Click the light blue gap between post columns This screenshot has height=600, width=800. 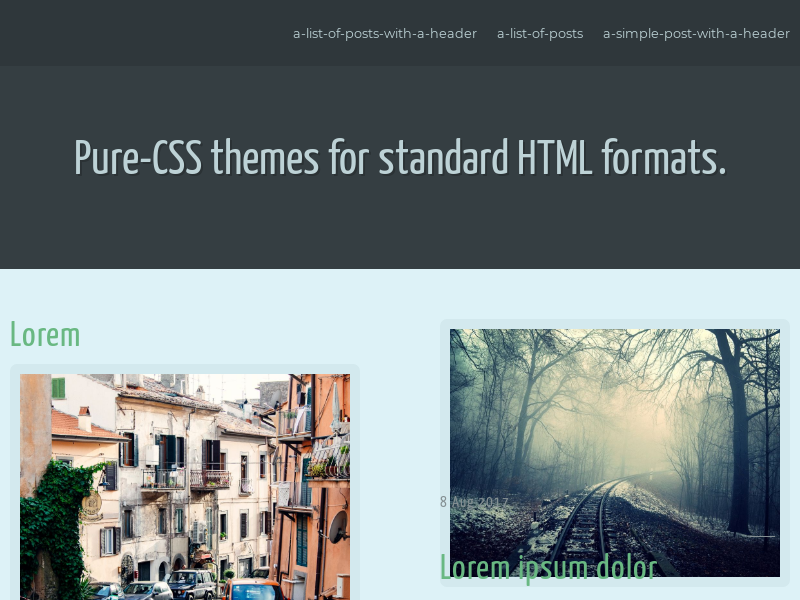[400, 450]
